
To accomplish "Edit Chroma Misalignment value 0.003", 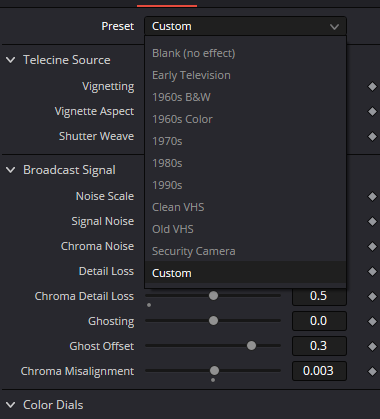I will pyautogui.click(x=319, y=371).
